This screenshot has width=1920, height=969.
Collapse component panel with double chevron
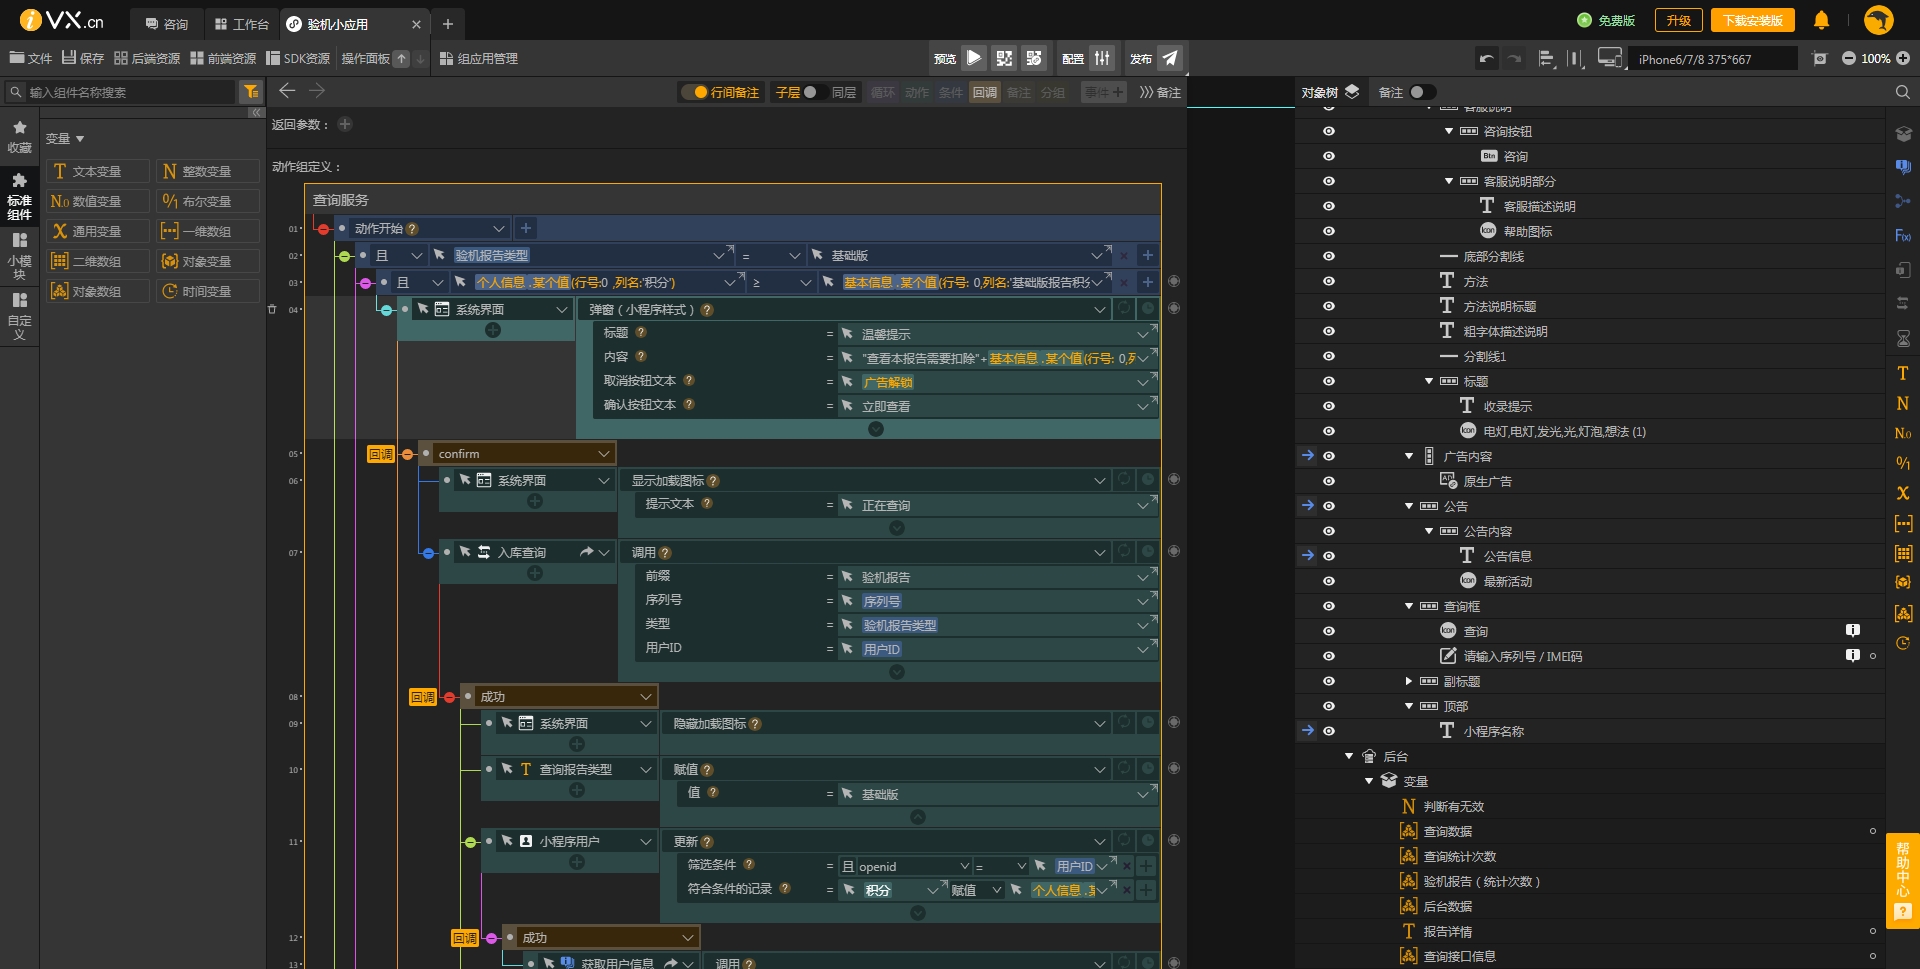[256, 113]
